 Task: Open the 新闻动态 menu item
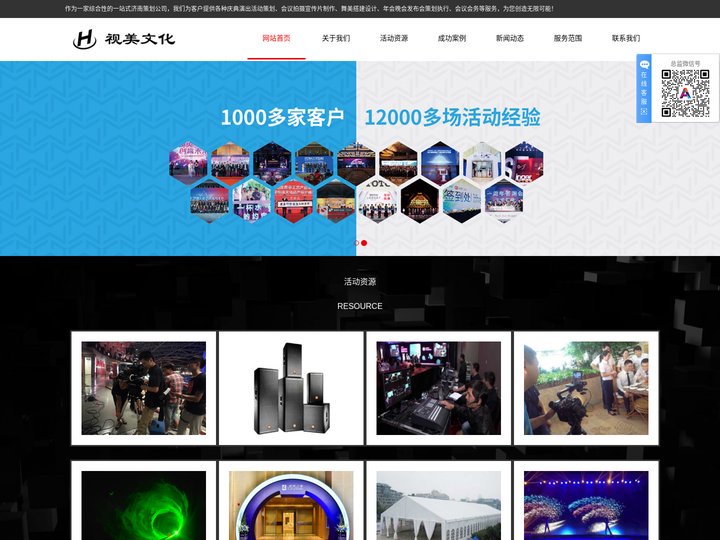click(510, 38)
